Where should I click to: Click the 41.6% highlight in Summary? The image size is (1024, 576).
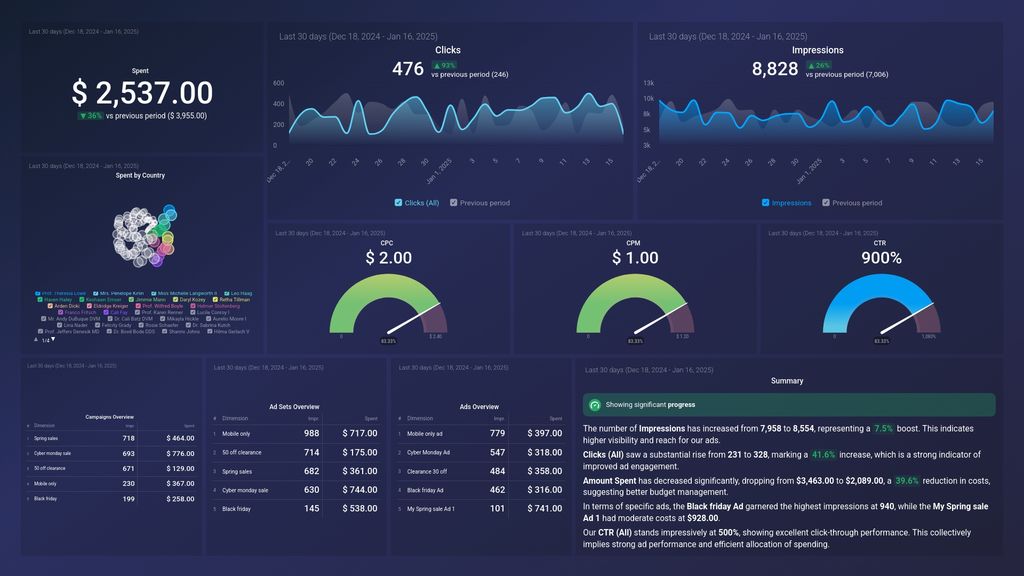click(x=824, y=455)
